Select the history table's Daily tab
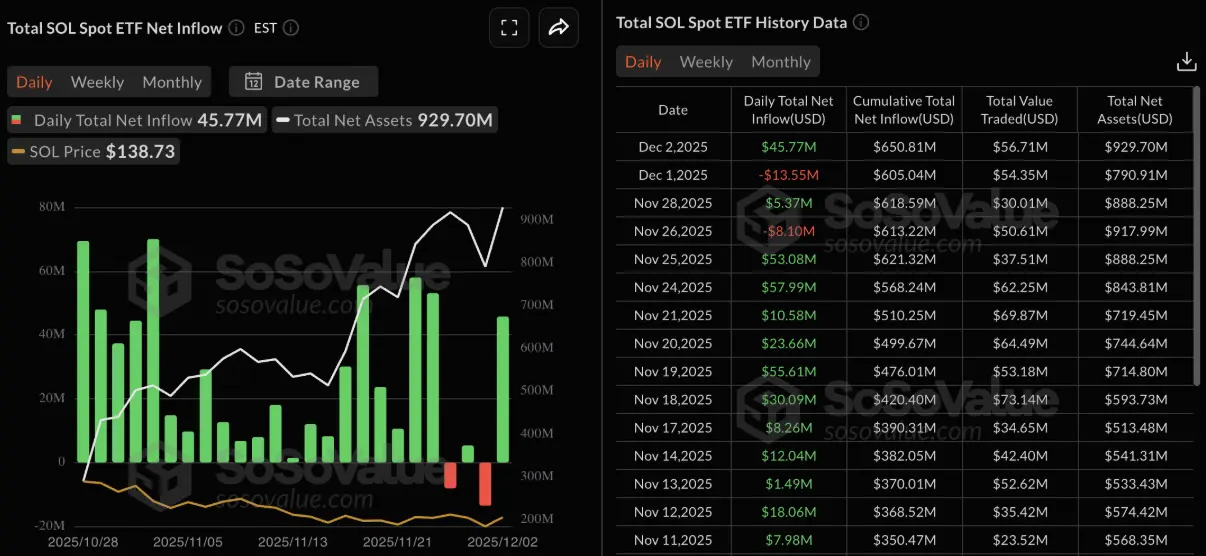 click(643, 62)
